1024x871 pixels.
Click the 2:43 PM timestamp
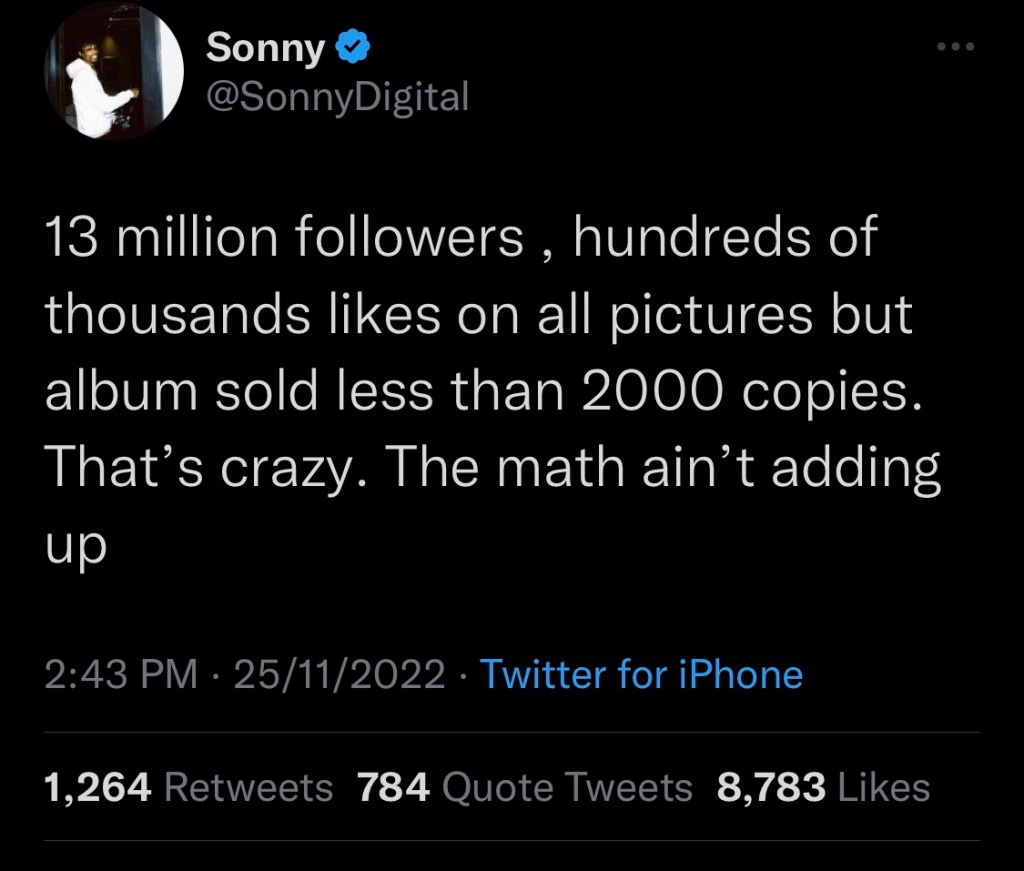[120, 675]
